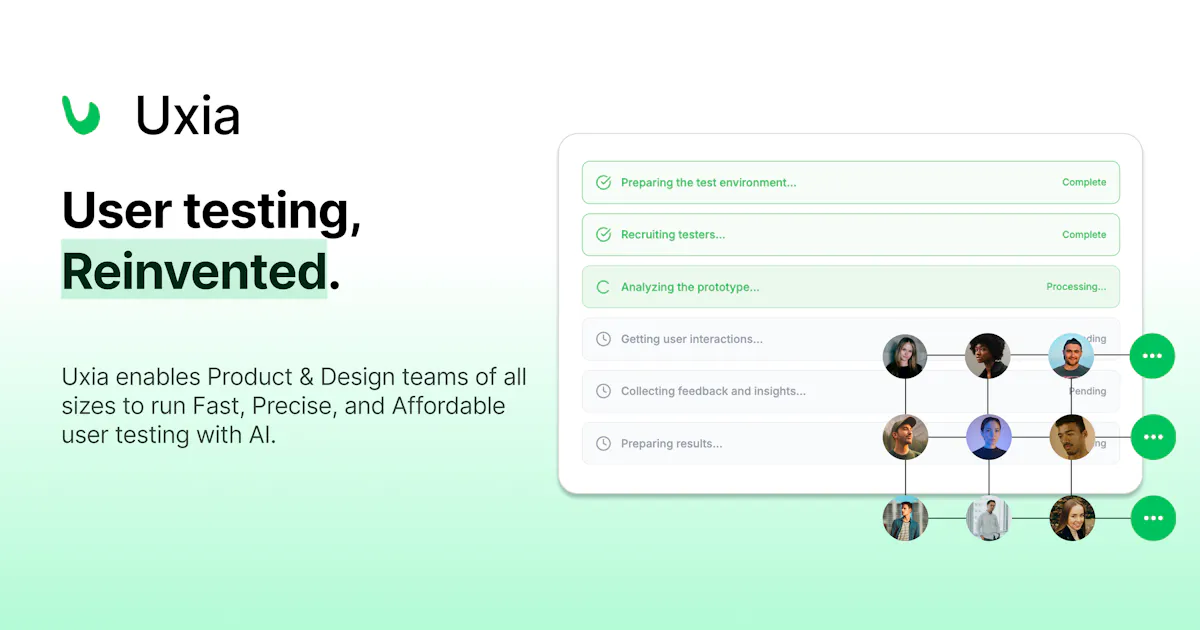Select the Recruiting testers step row
The width and height of the screenshot is (1200, 630).
point(851,235)
